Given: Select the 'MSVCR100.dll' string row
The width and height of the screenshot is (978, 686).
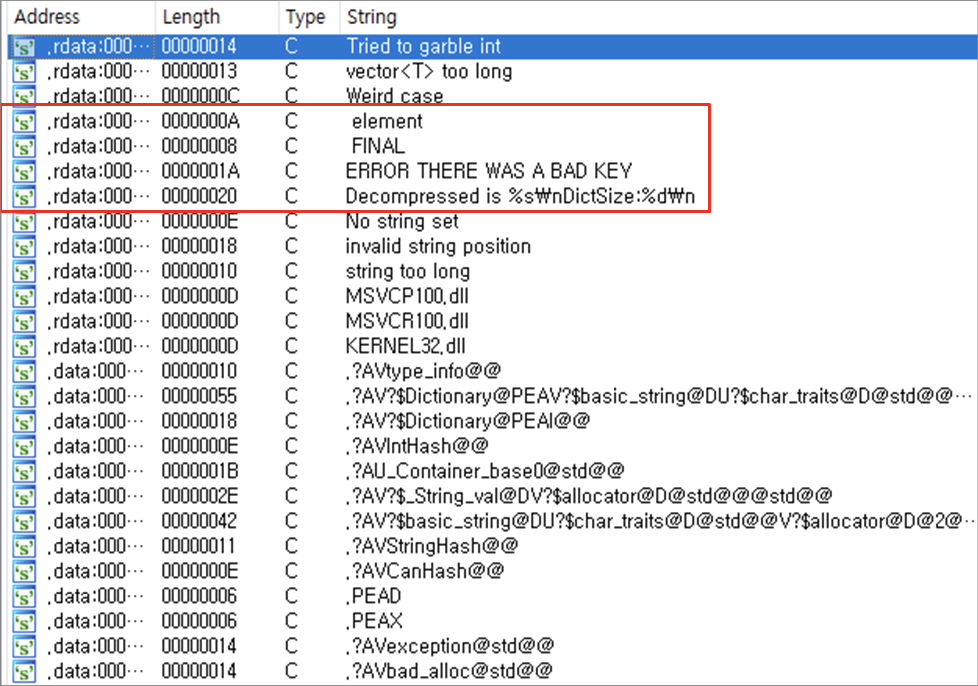Looking at the screenshot, I should tap(407, 321).
